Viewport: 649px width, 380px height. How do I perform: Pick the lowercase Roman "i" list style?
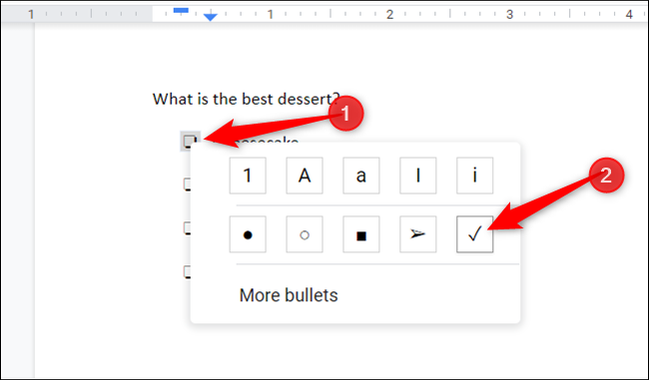click(x=475, y=176)
